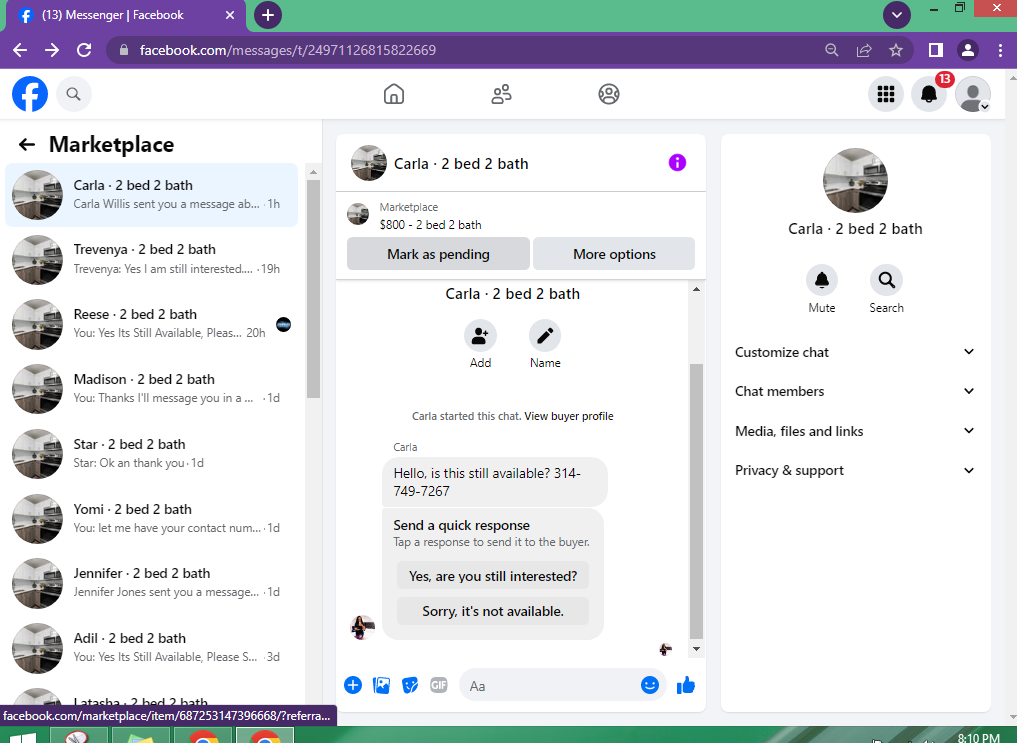Click the chat scroll down arrow

(696, 649)
